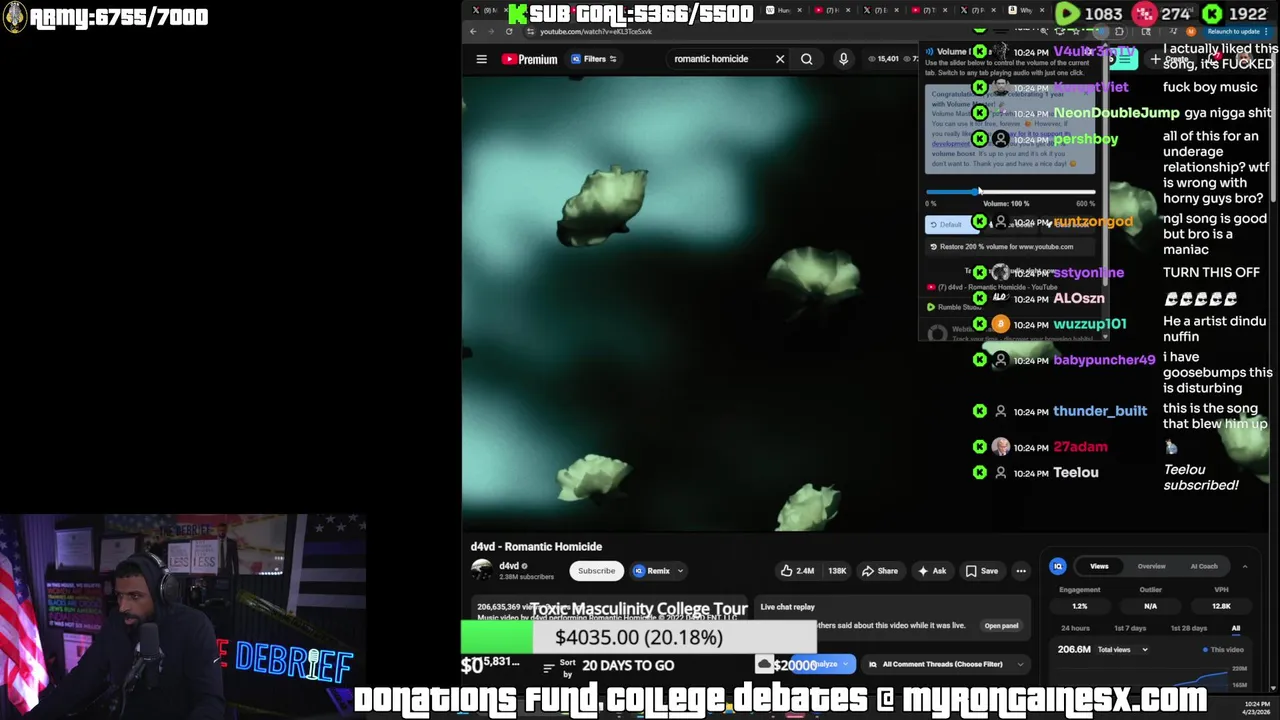Screen dimensions: 1280x720
Task: Reload the page in the browser
Action: tap(508, 31)
